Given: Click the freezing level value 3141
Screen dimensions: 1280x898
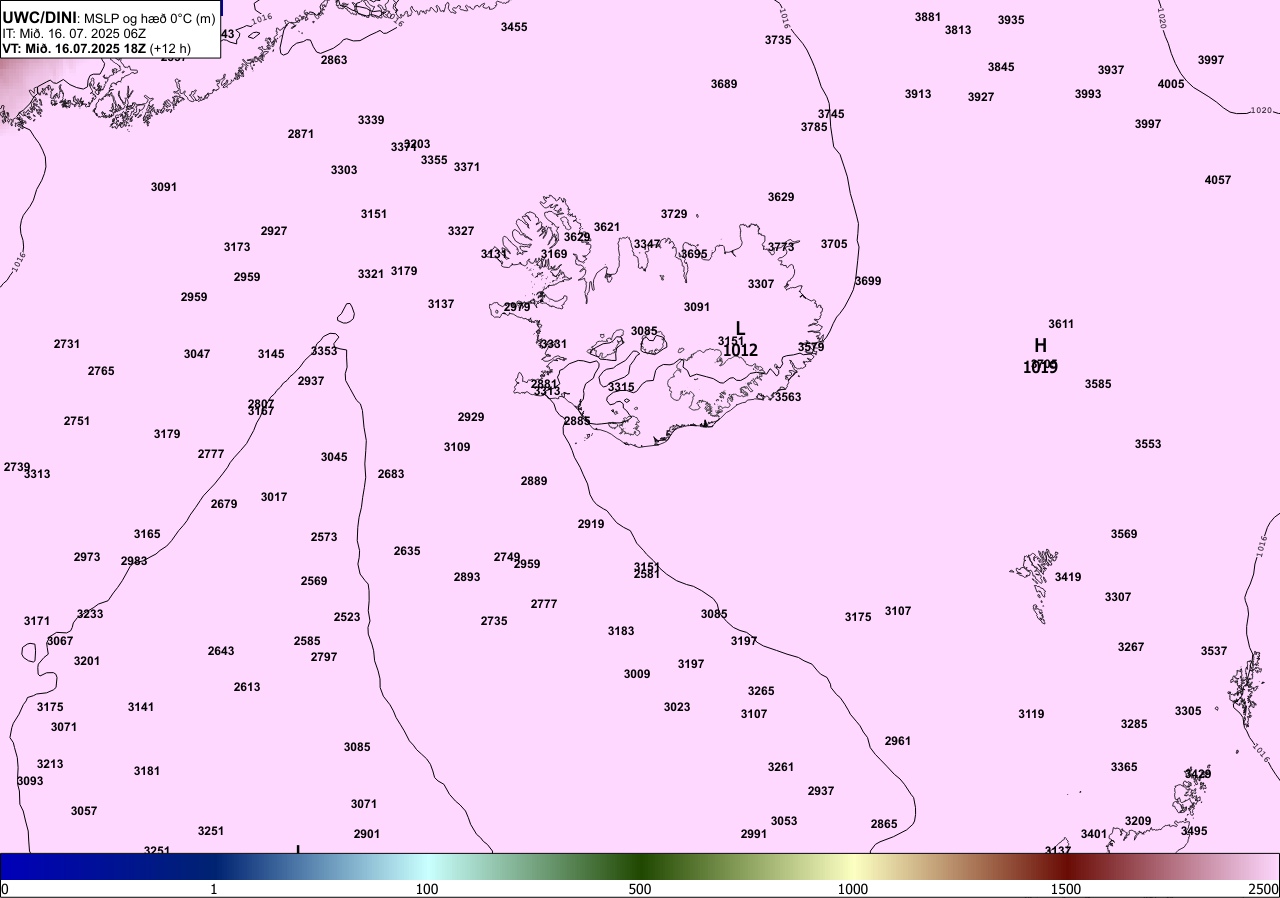Looking at the screenshot, I should tap(141, 707).
